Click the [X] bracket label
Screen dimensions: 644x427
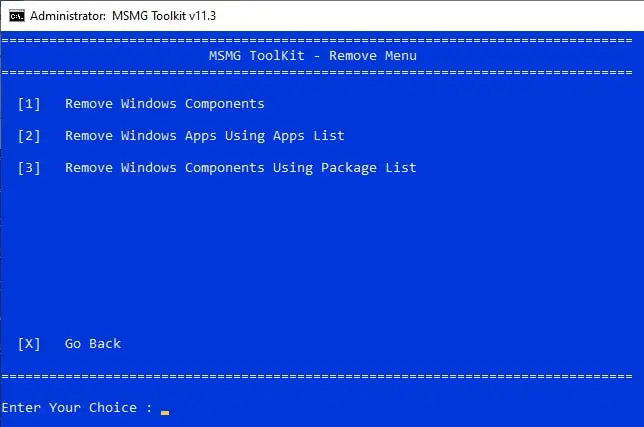tap(29, 344)
